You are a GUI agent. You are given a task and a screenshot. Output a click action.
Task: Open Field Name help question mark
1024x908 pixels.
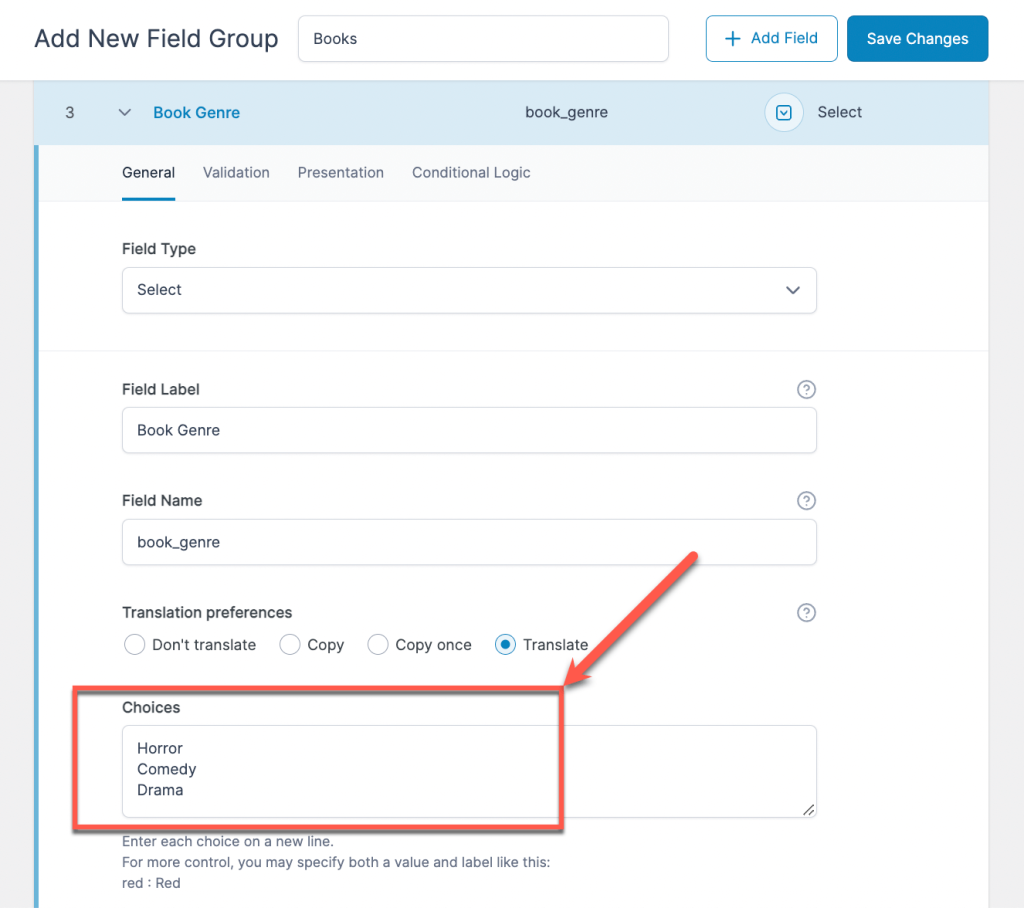coord(806,500)
